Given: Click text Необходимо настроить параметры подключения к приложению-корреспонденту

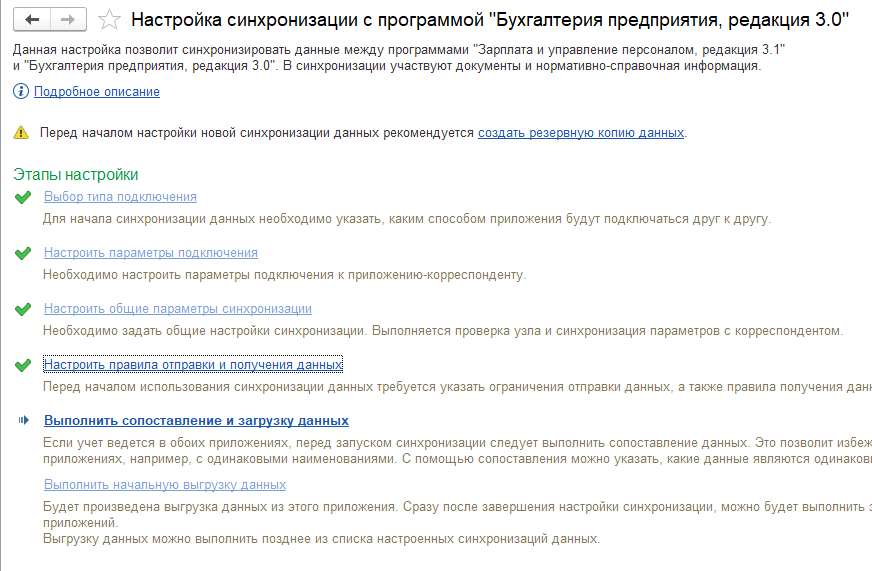Looking at the screenshot, I should [284, 275].
